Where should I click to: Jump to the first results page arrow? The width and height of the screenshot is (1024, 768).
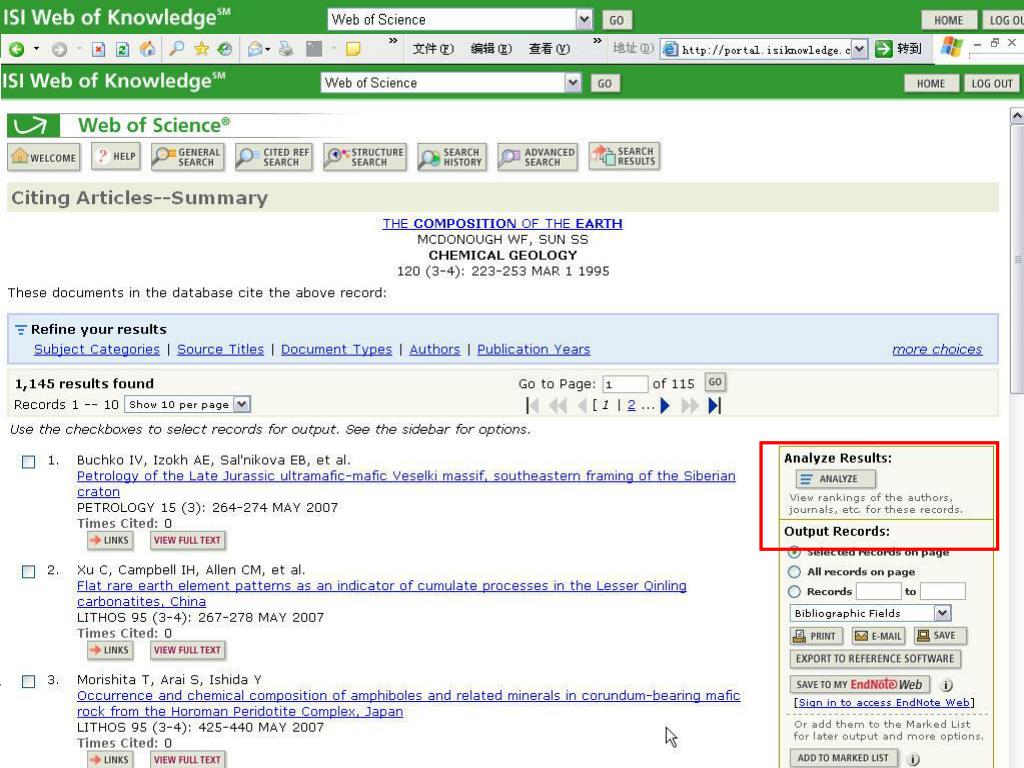(532, 406)
